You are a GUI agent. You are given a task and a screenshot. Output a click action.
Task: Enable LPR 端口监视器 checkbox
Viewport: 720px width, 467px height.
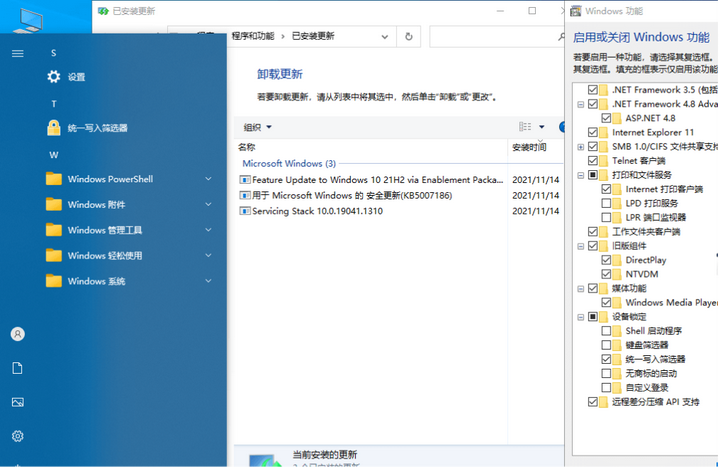[x=606, y=217]
